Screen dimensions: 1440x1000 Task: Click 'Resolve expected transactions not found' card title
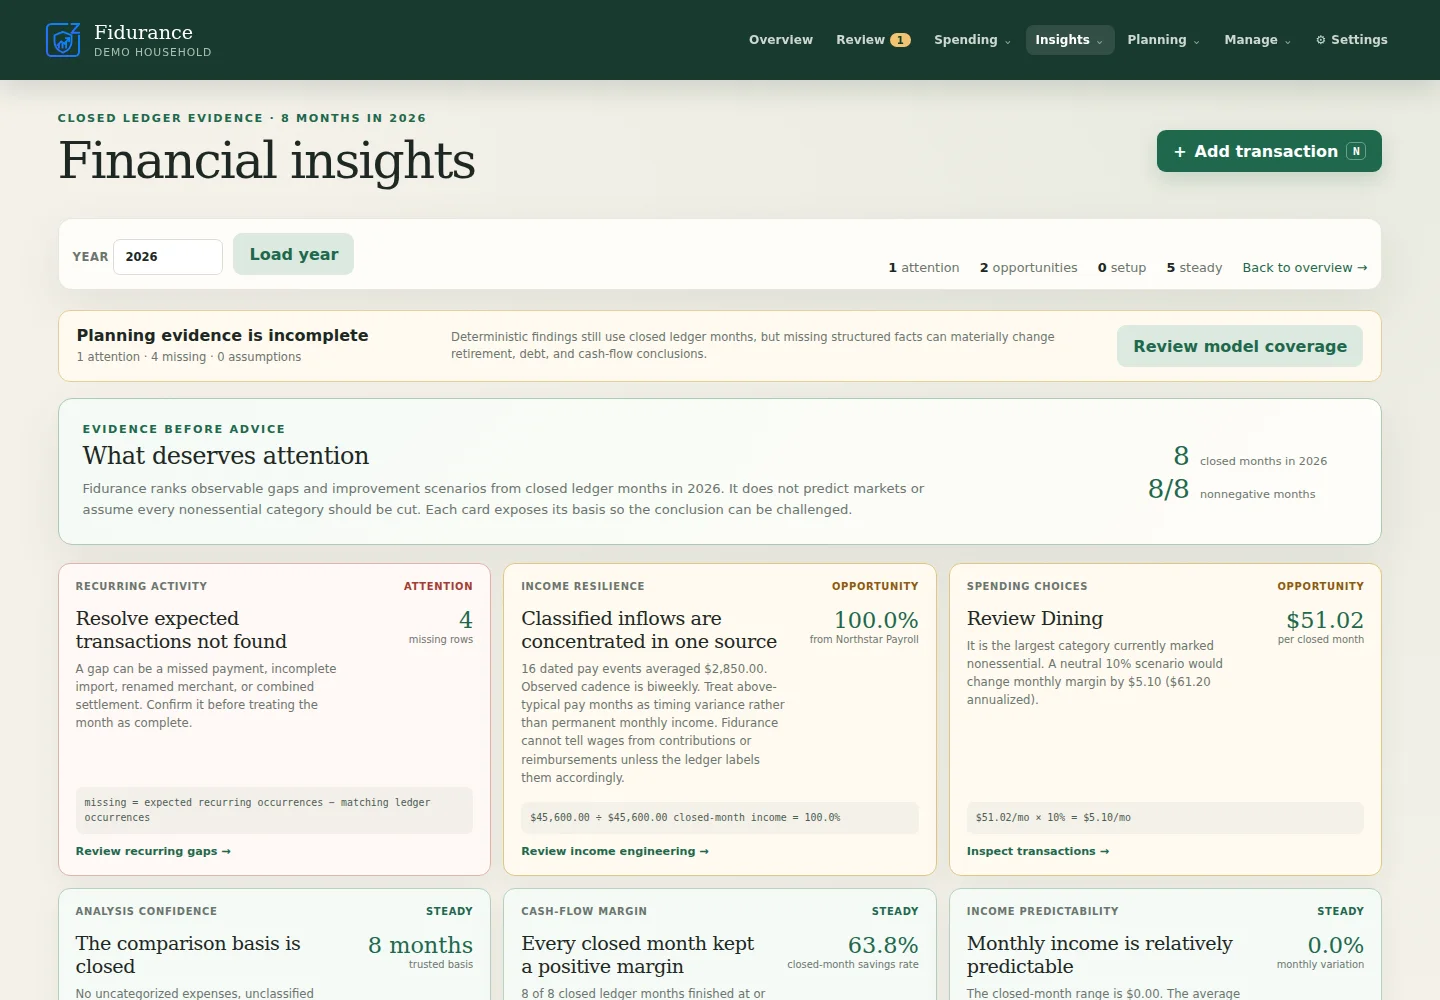[181, 630]
